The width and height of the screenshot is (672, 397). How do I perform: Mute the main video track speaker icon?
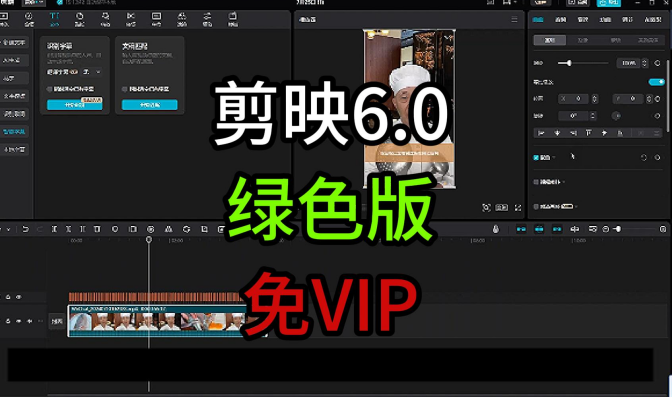click(29, 321)
